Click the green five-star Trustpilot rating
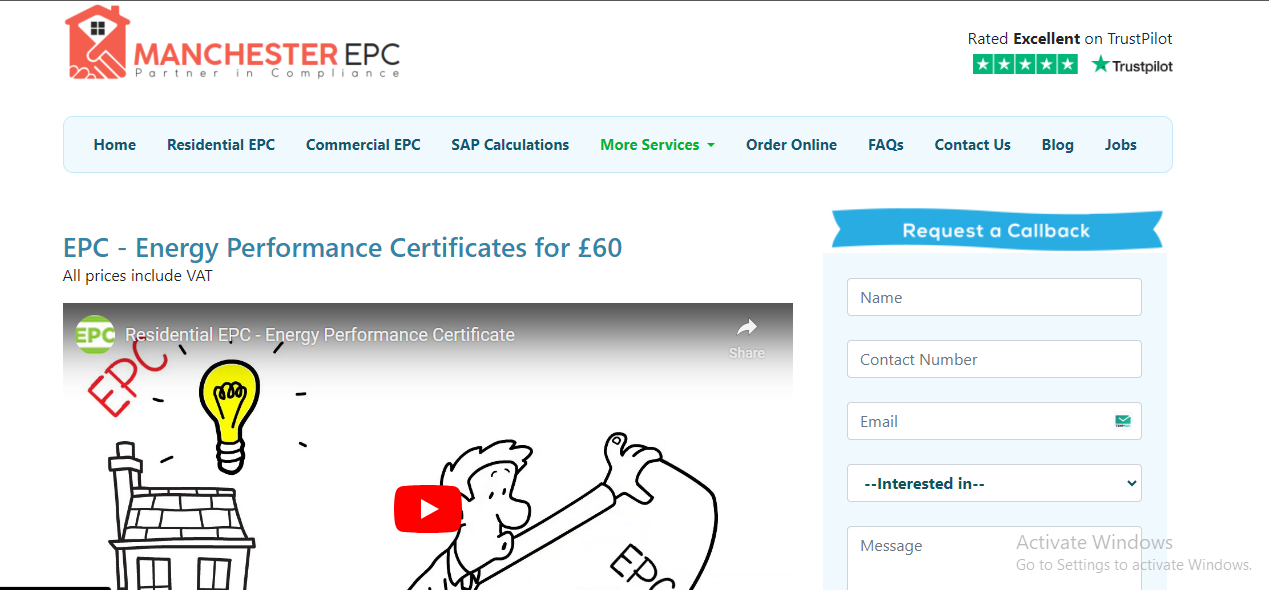 [x=1025, y=65]
